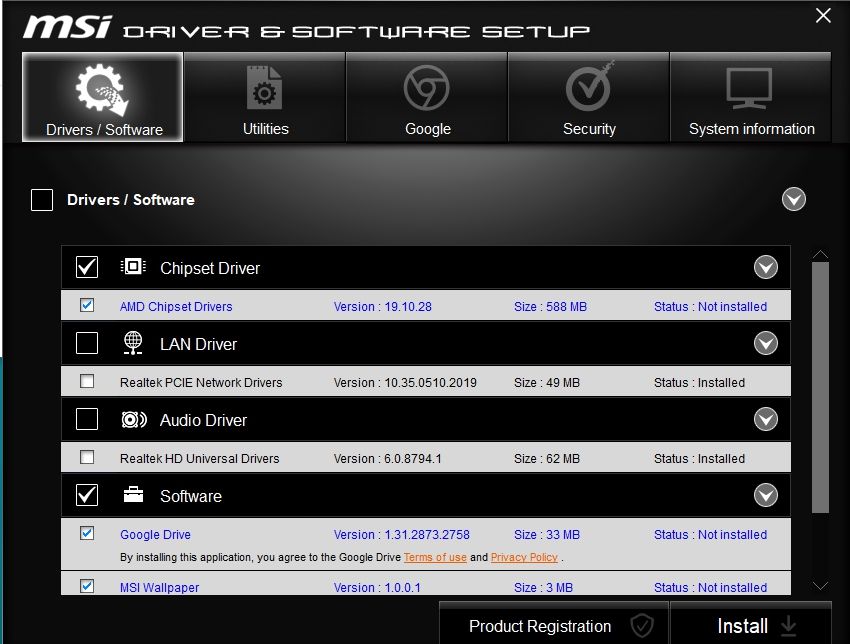Open the System information tab
Image resolution: width=850 pixels, height=644 pixels.
(751, 97)
